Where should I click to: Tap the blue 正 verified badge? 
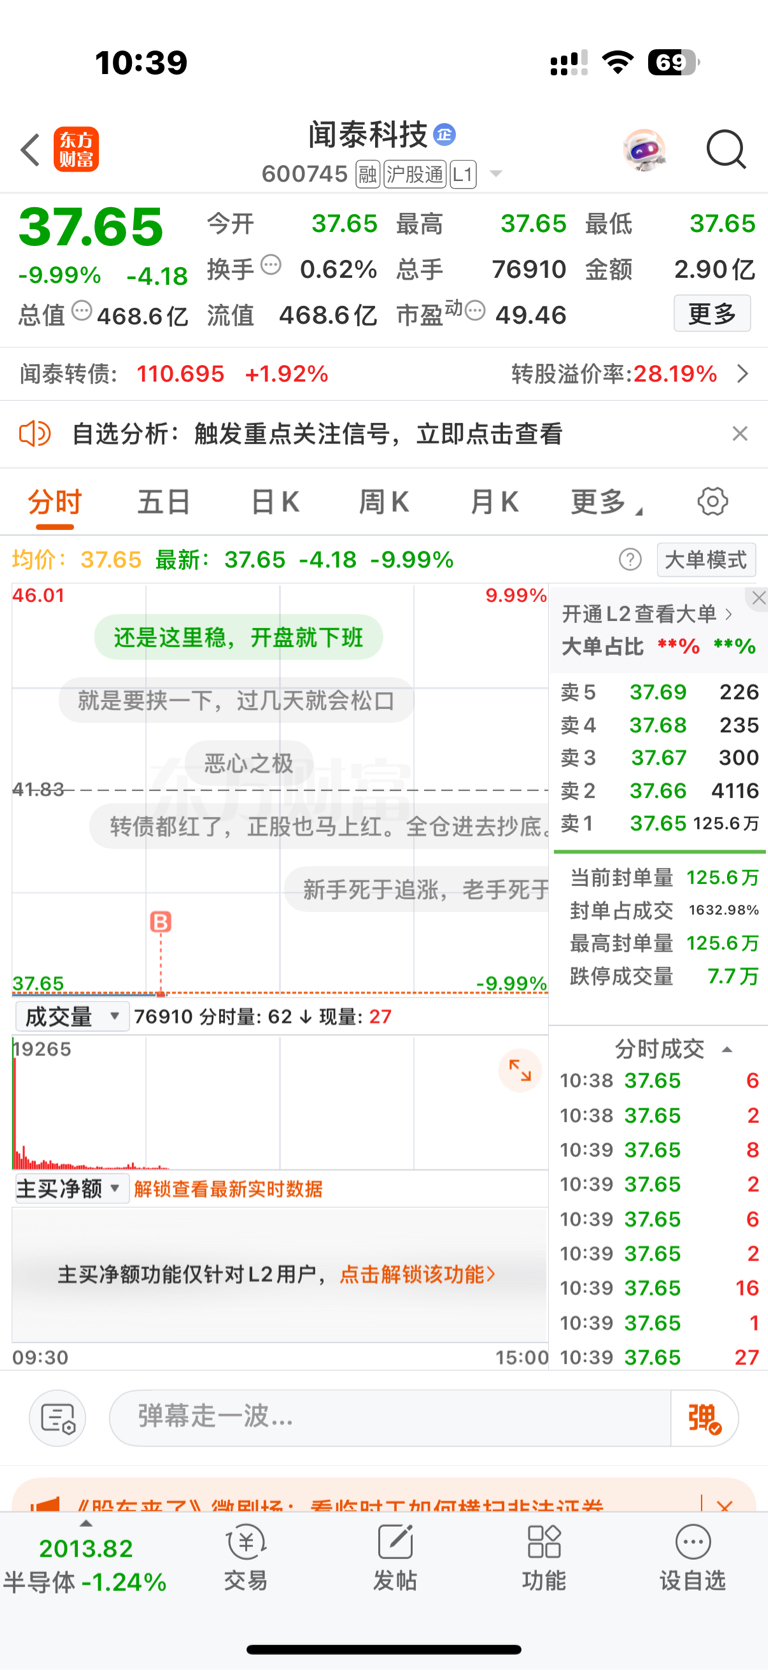pyautogui.click(x=445, y=134)
